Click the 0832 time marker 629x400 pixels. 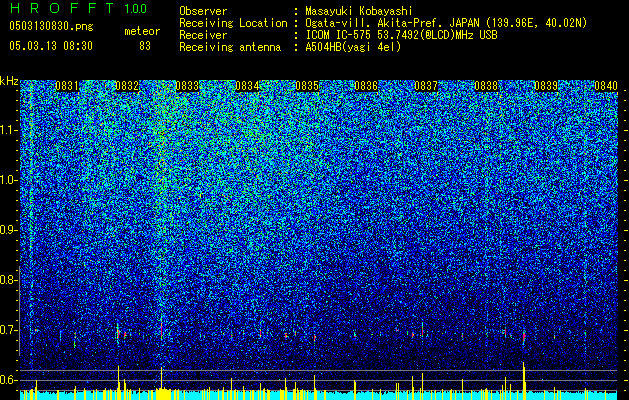click(x=127, y=86)
